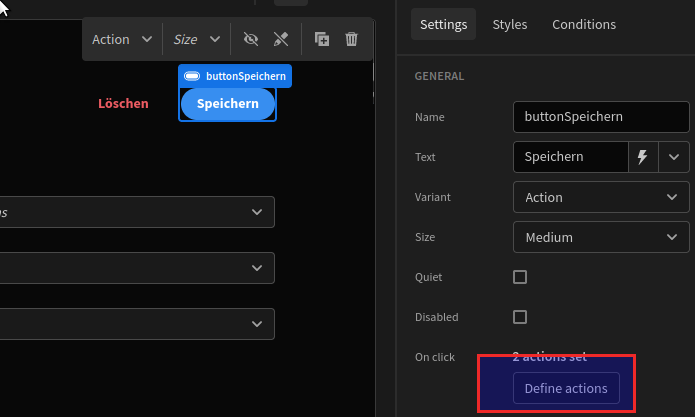Open the Size dropdown showing Medium

[600, 237]
